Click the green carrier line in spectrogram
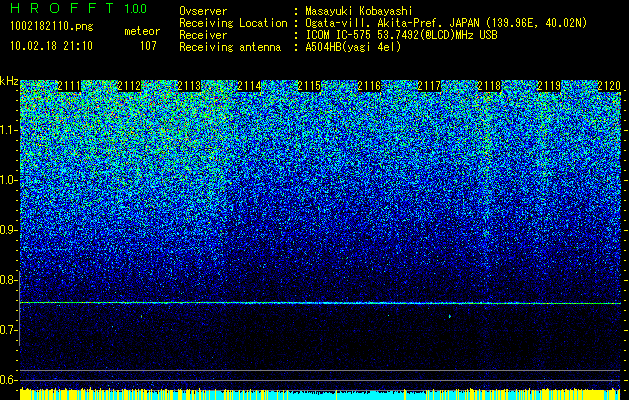Screen dimensions: 629x400 320,303
